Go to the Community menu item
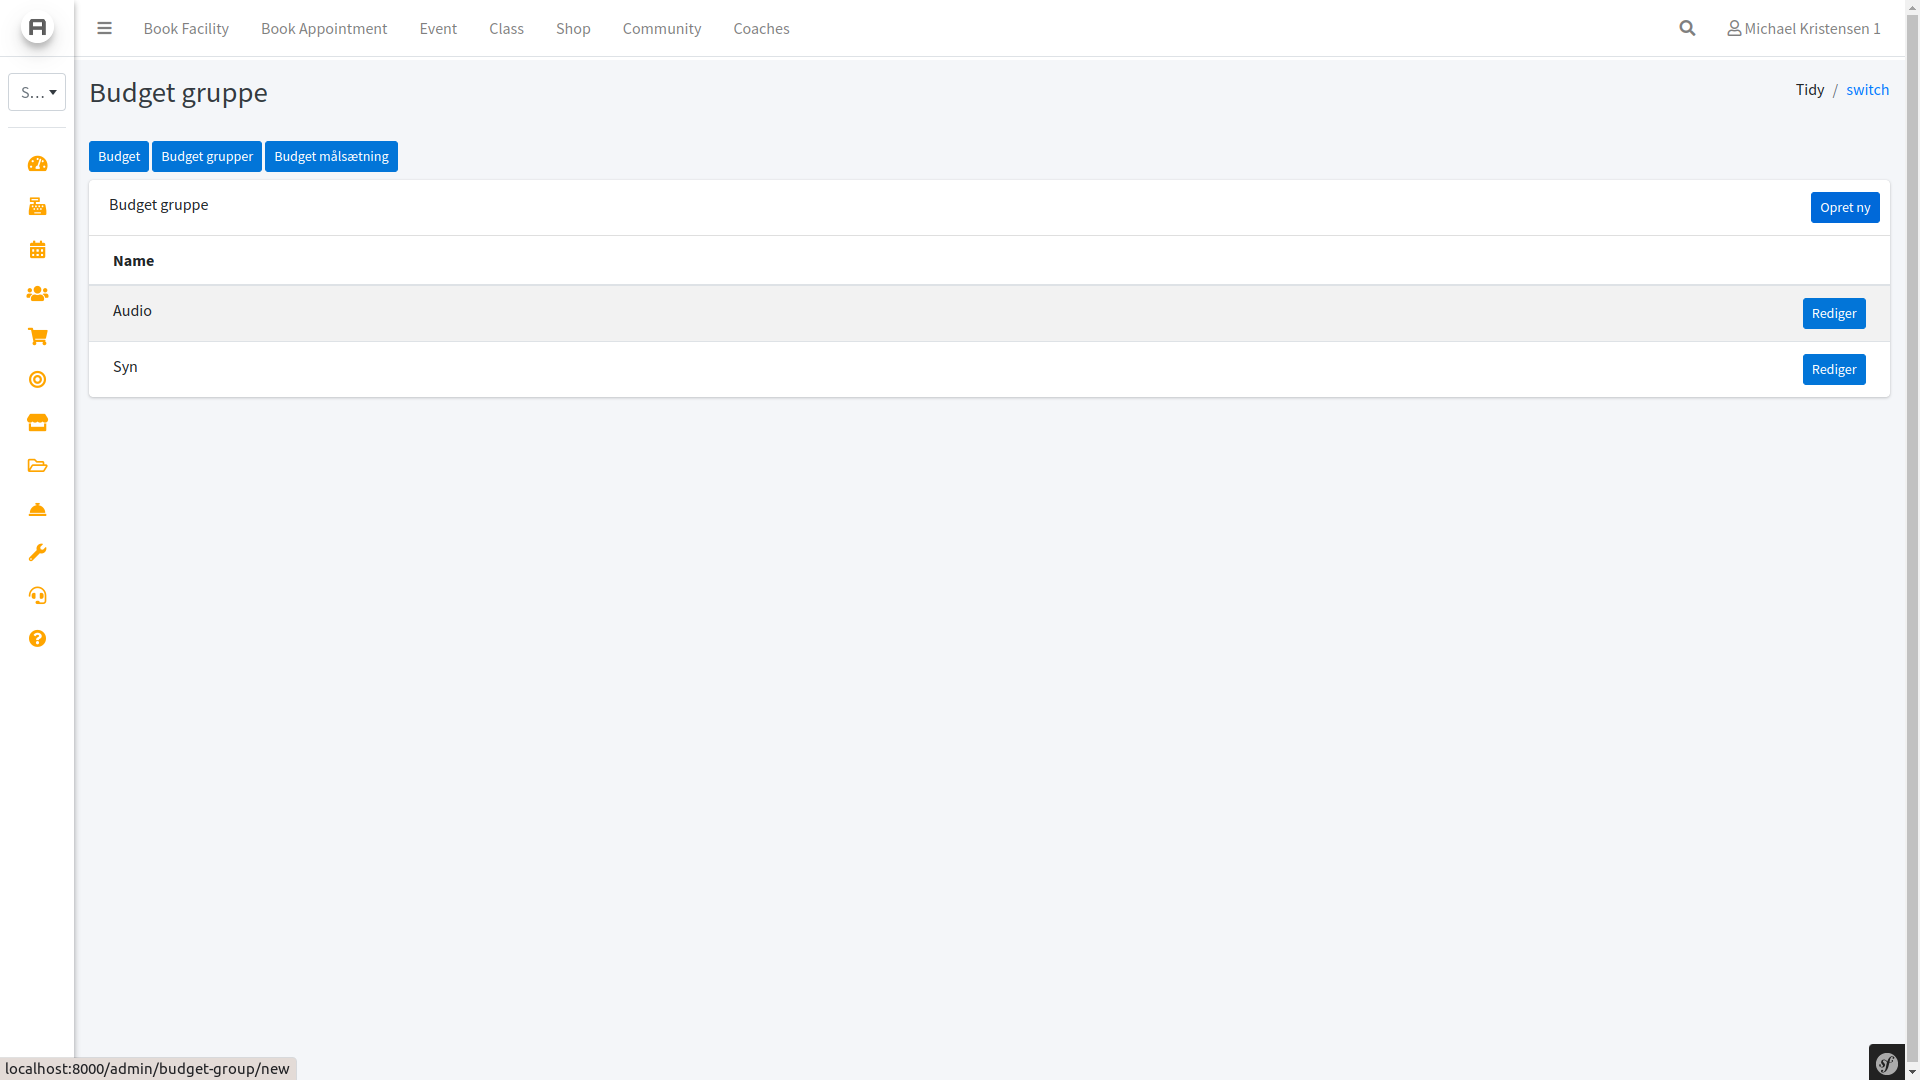 tap(661, 28)
